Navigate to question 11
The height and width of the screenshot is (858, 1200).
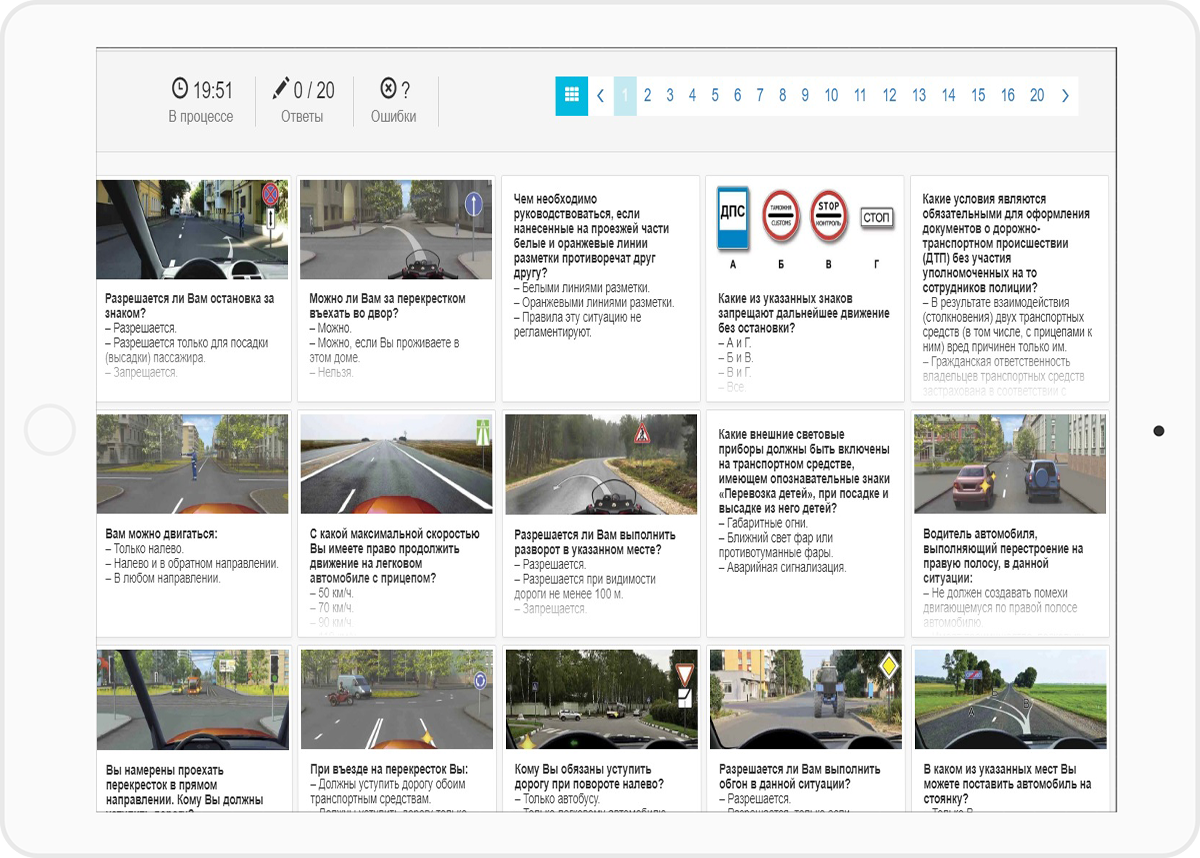[860, 96]
